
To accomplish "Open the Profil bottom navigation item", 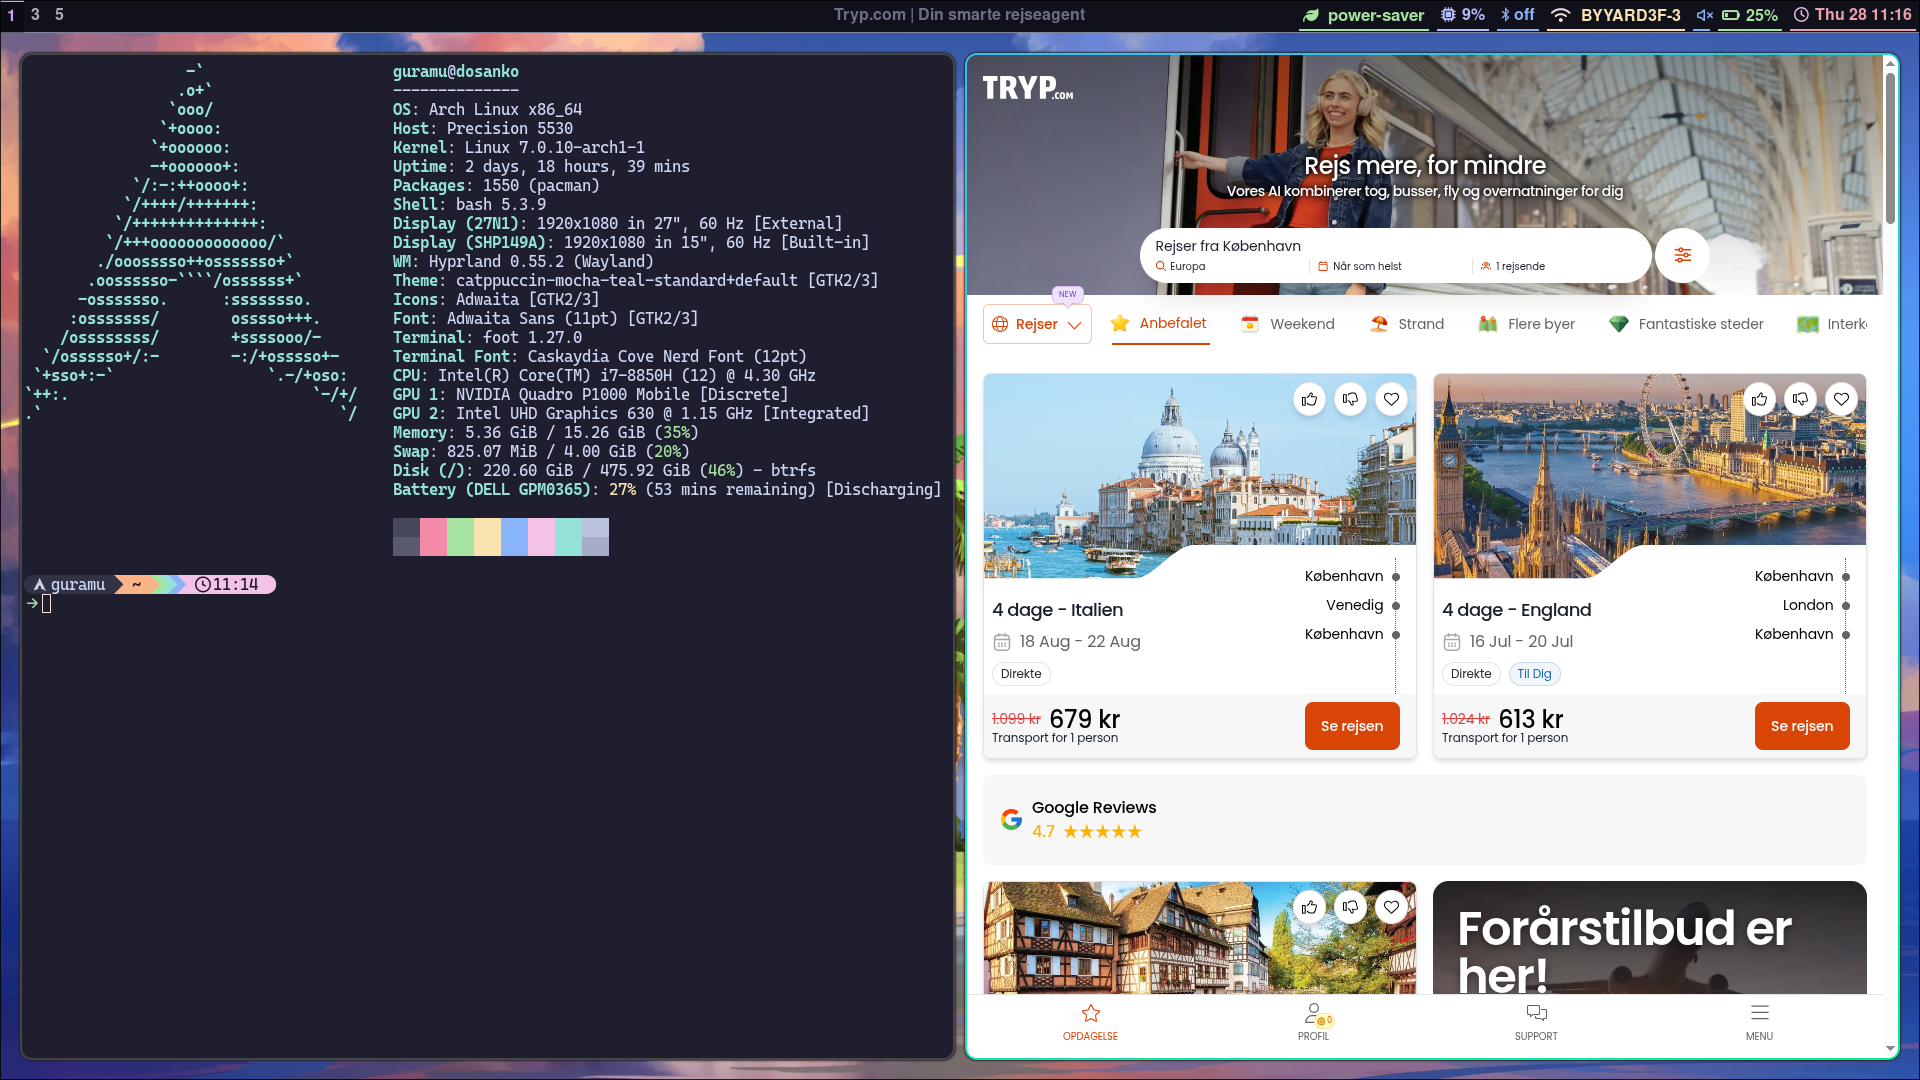I will click(1313, 1022).
